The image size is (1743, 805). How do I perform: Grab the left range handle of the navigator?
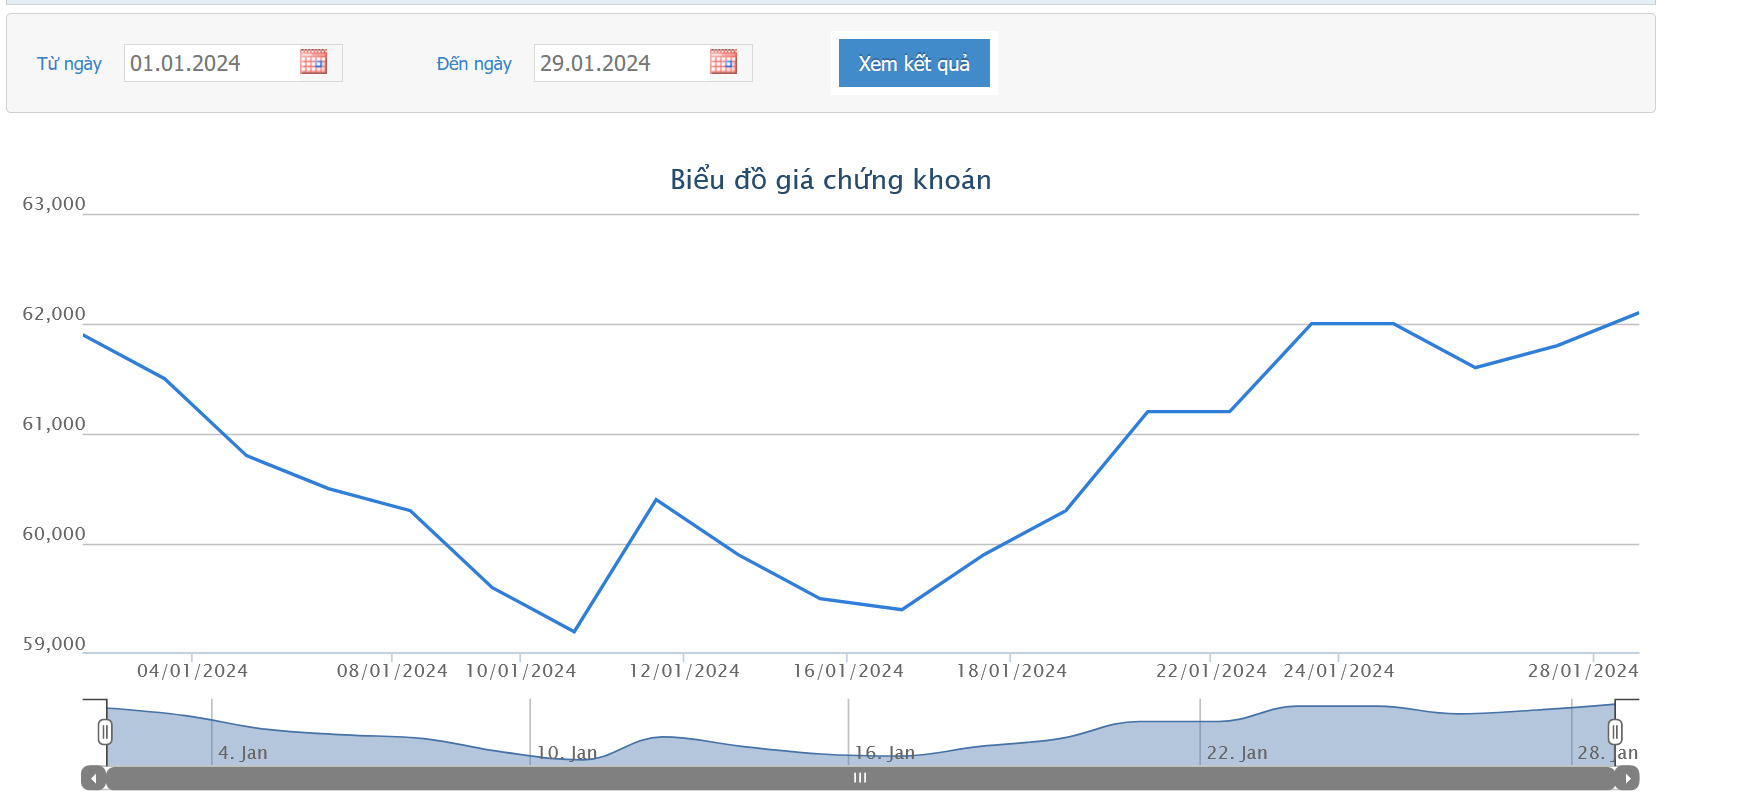point(105,732)
